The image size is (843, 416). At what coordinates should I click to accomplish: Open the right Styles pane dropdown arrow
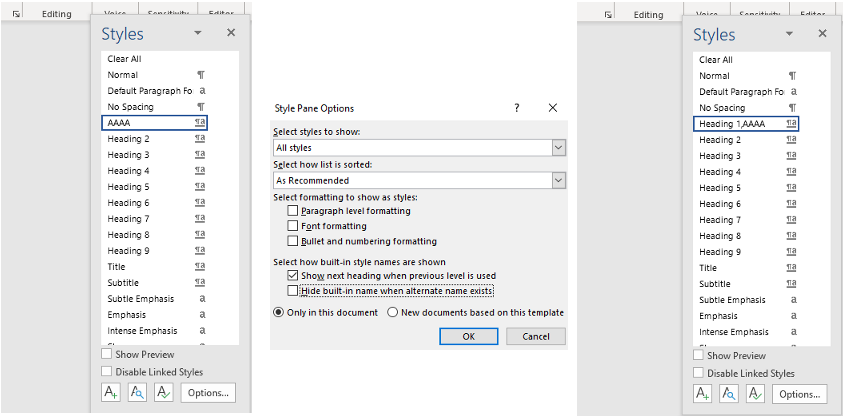(789, 34)
